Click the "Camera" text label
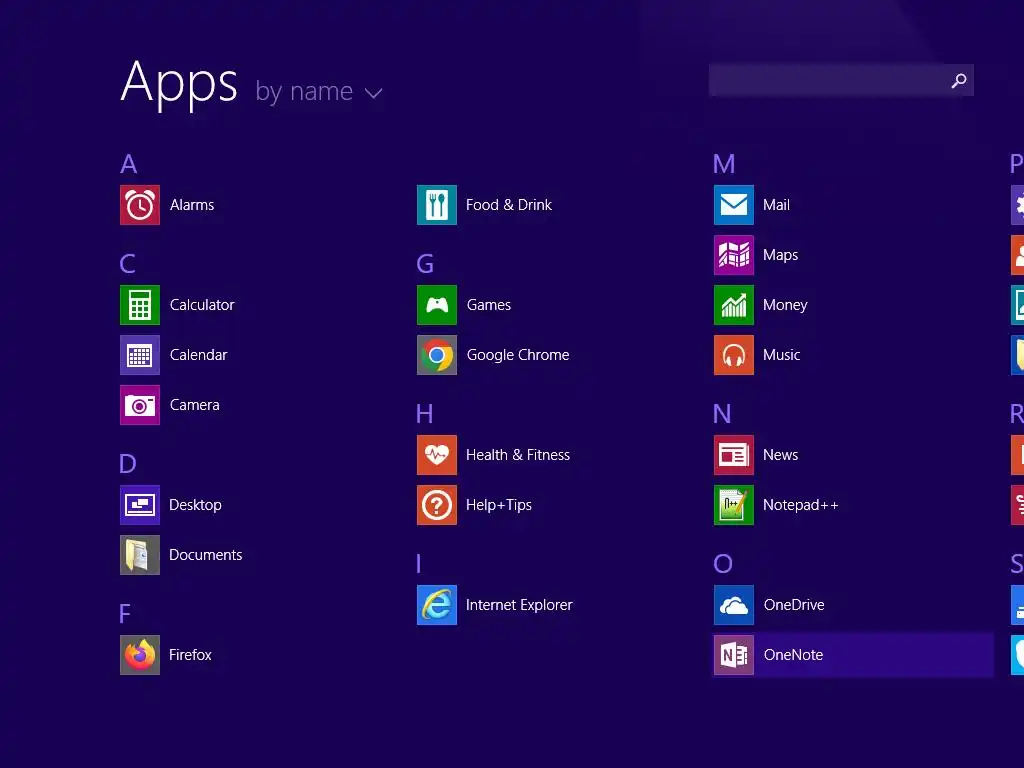1024x768 pixels. [195, 405]
